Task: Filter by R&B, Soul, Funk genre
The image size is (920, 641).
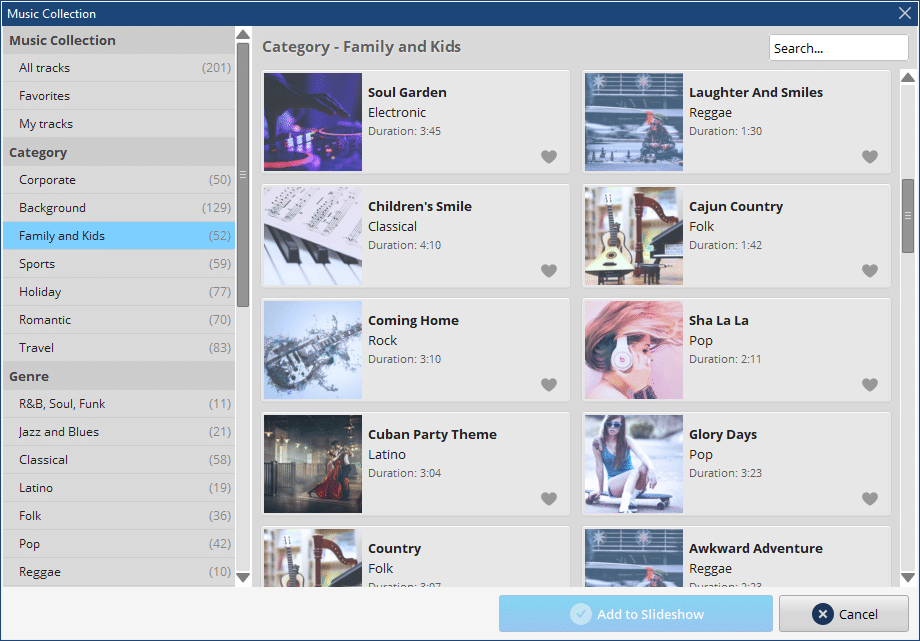Action: [x=119, y=404]
